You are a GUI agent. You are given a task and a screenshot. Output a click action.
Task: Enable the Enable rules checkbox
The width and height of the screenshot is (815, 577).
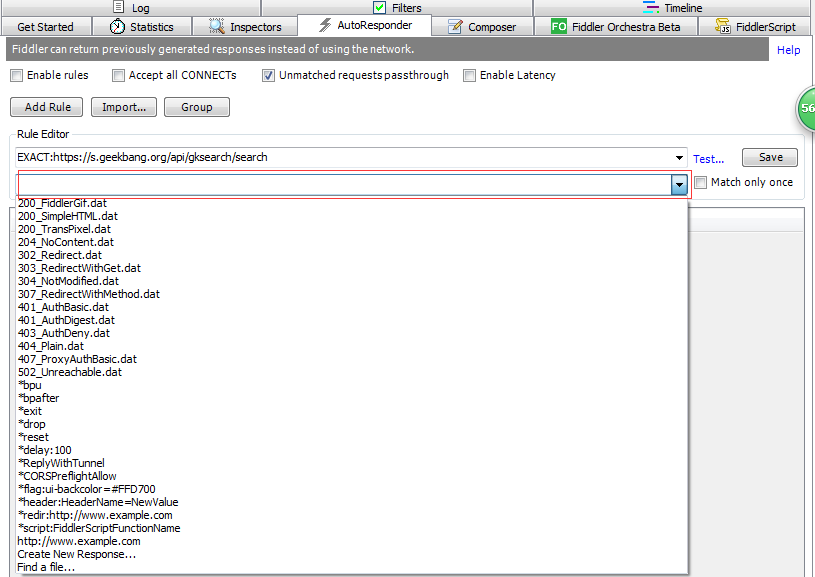tap(17, 75)
